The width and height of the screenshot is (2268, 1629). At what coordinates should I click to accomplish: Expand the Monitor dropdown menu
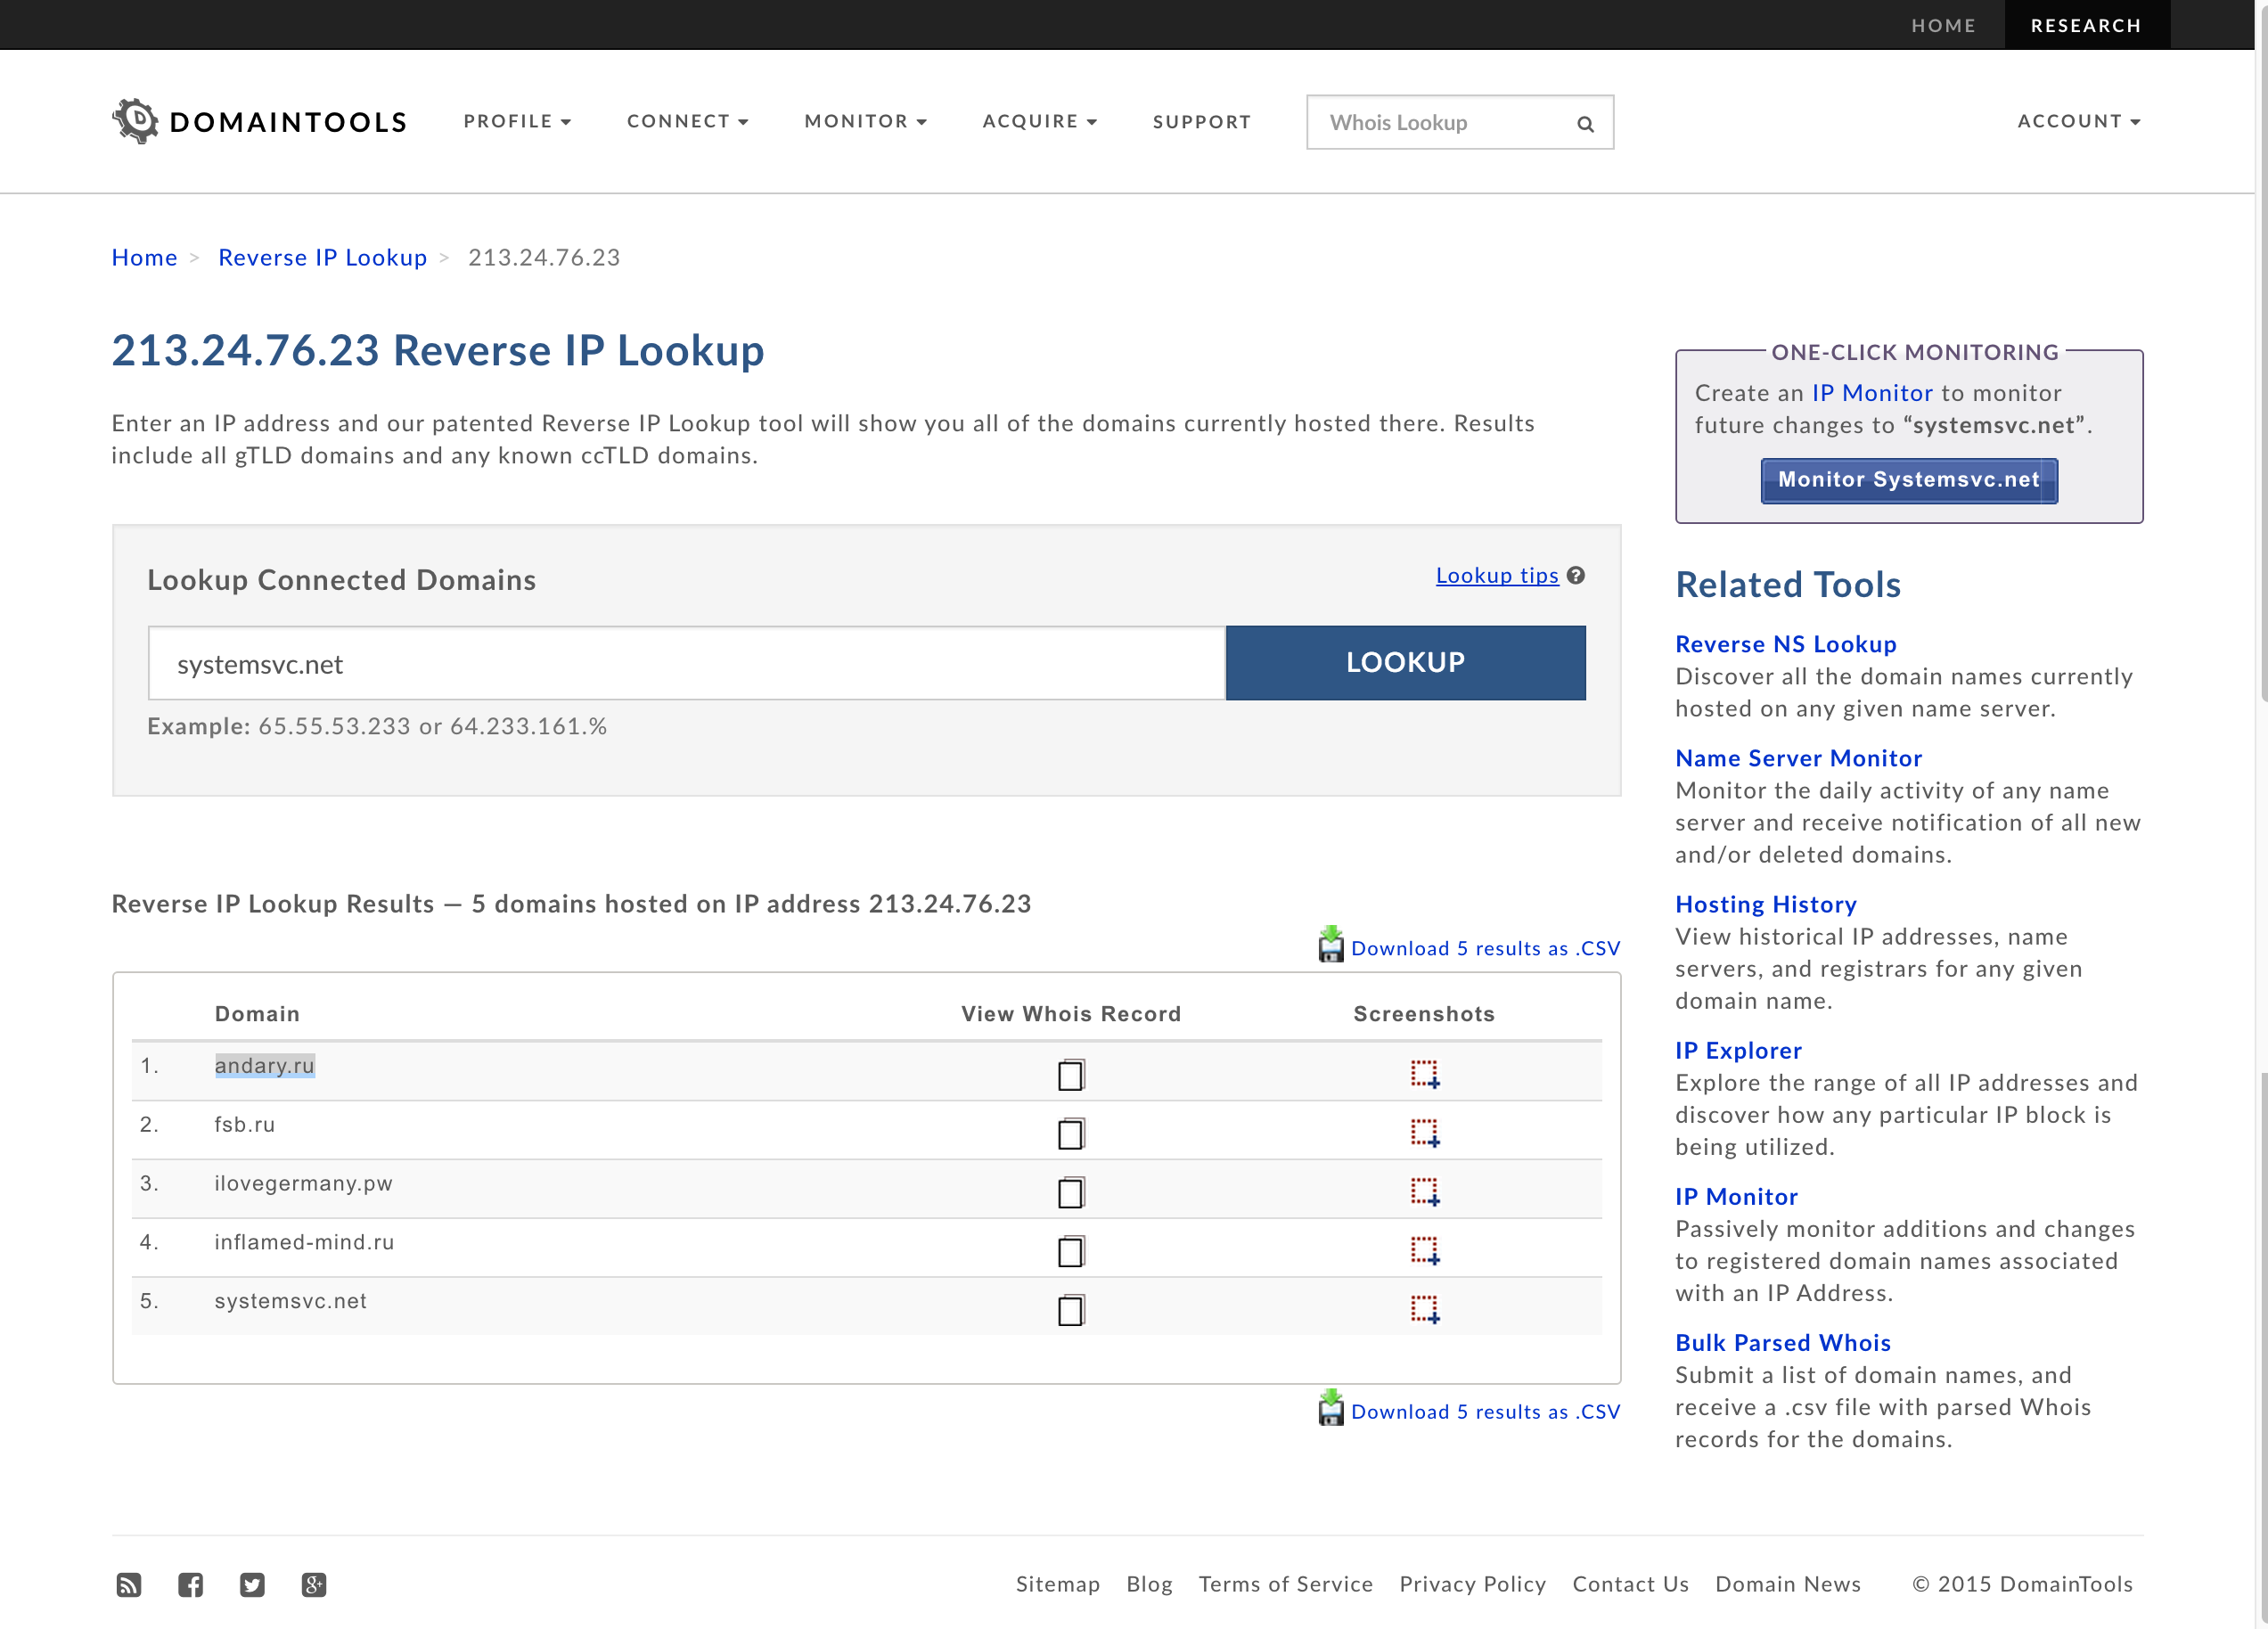[x=865, y=121]
